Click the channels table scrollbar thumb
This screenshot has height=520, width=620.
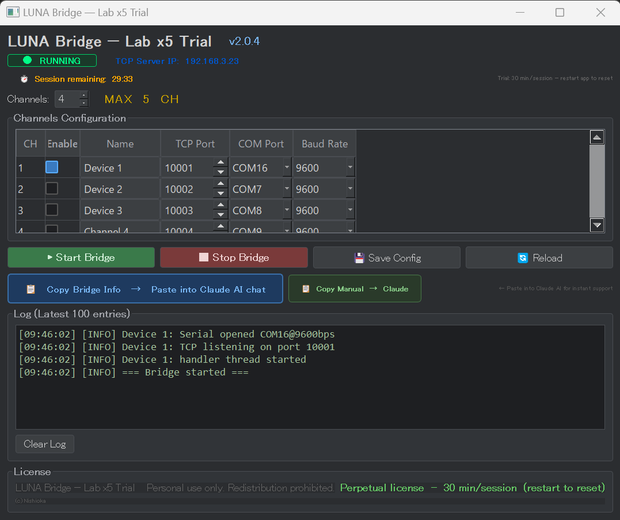[597, 181]
